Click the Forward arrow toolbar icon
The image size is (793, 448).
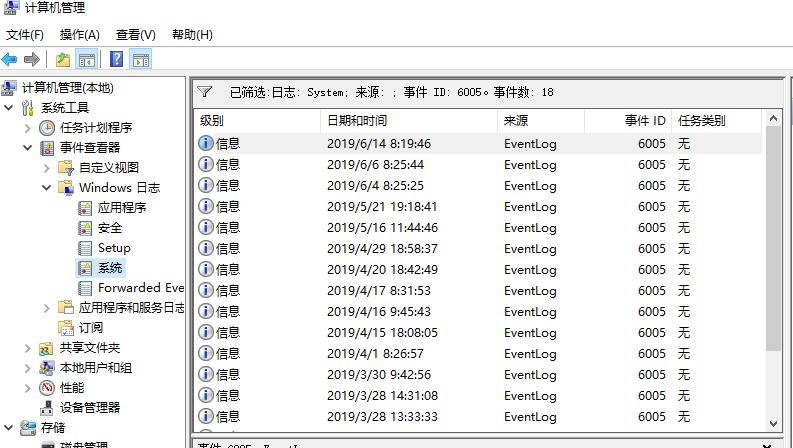pos(32,60)
